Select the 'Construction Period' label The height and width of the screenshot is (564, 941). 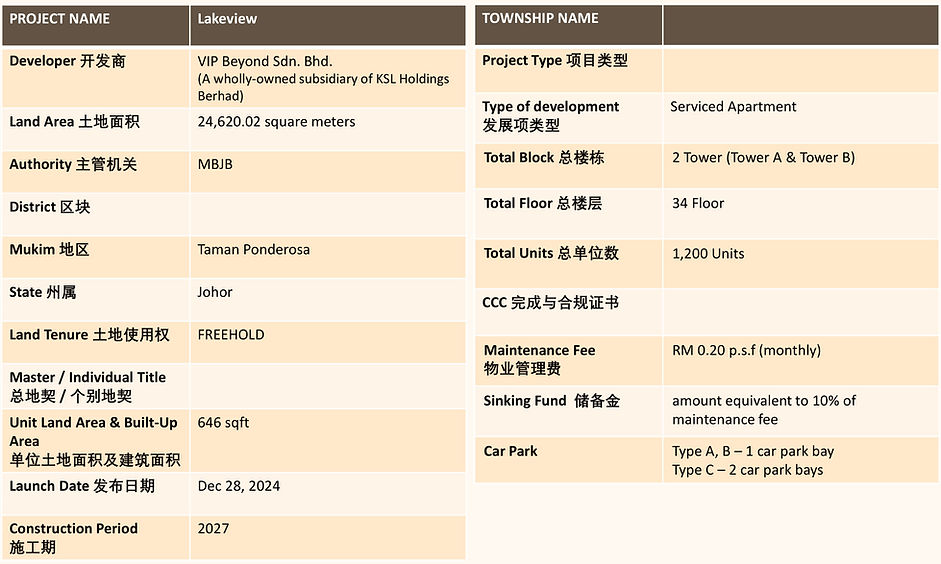[73, 529]
